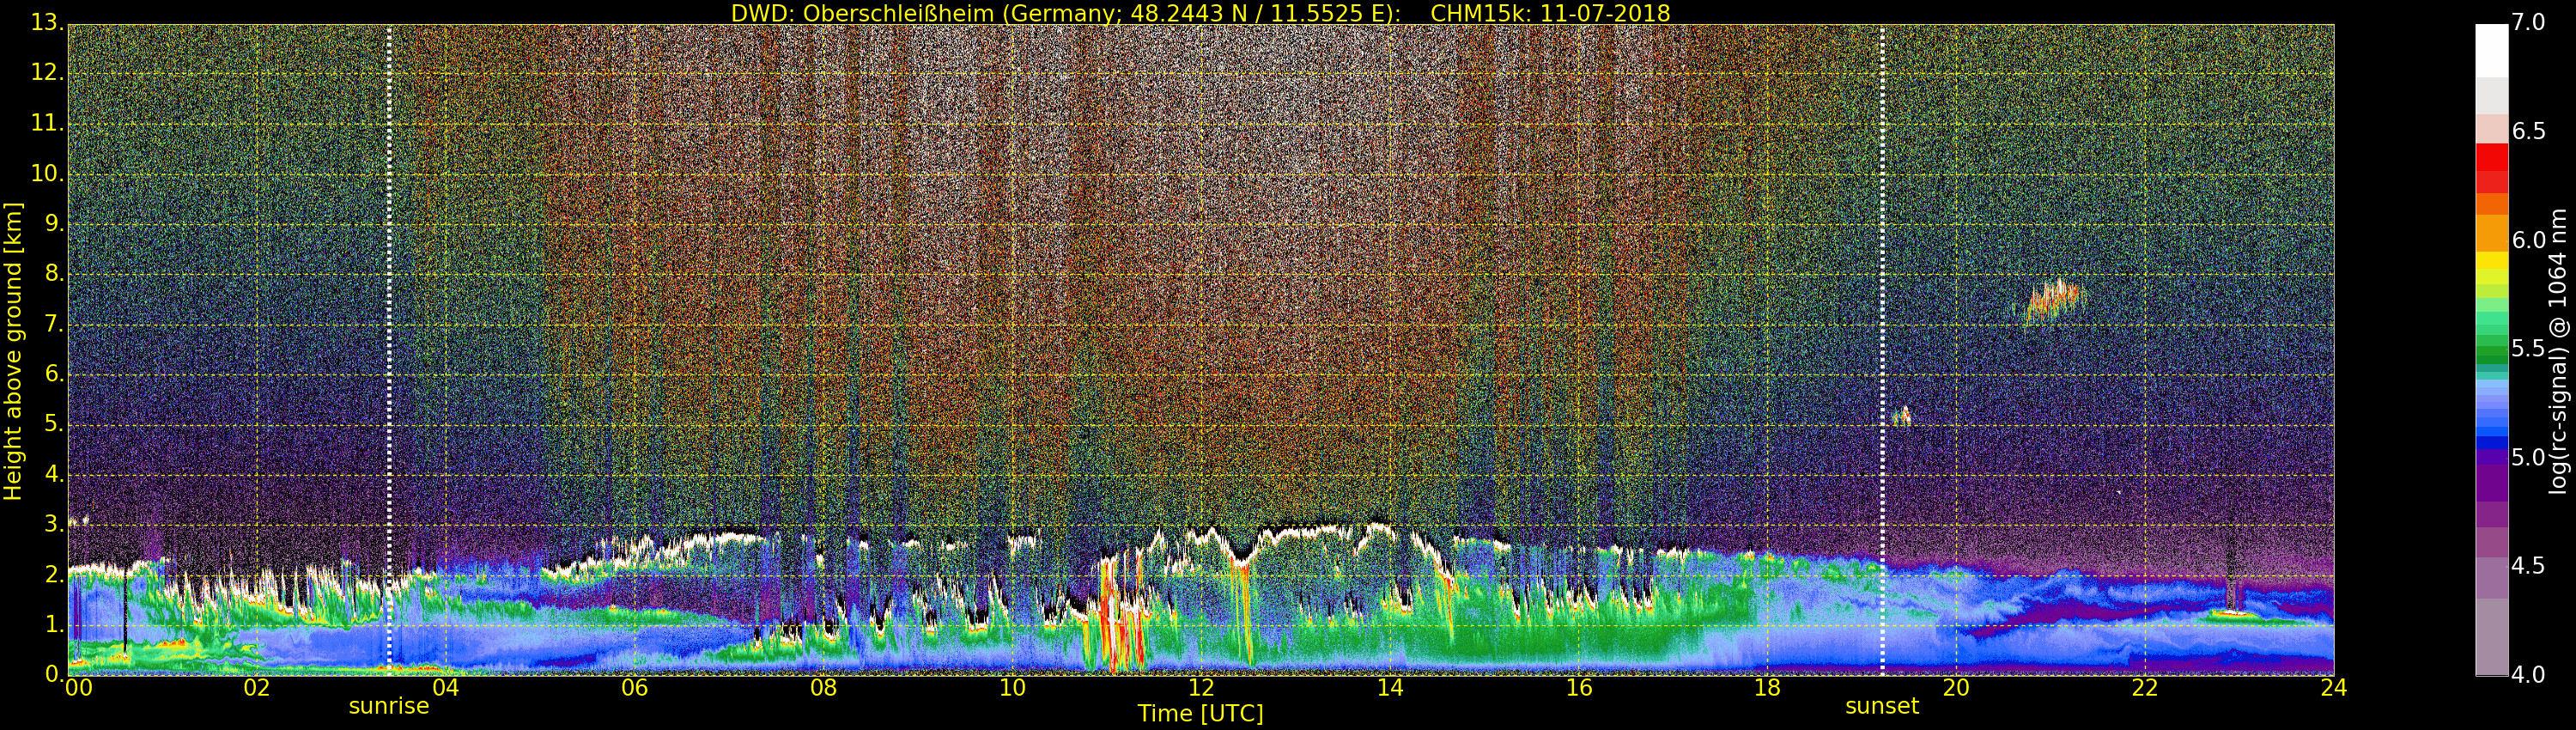The height and width of the screenshot is (730, 2576).
Task: Click the 6.5 tick label on the colorbar
Action: coord(2528,131)
